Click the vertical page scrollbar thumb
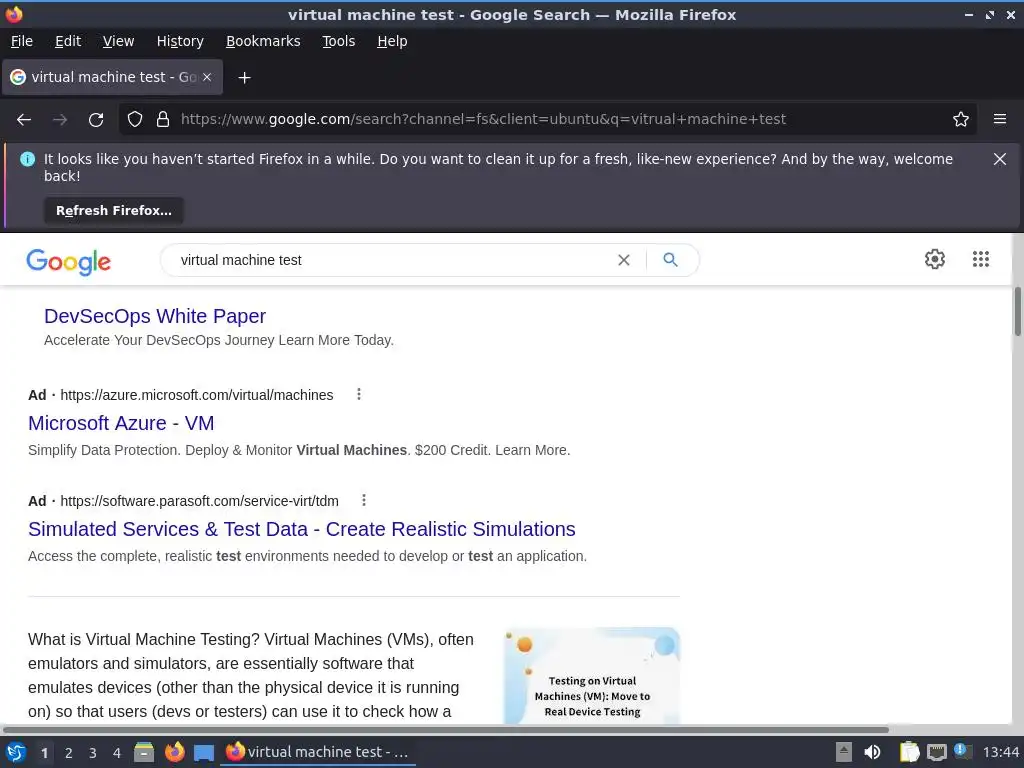This screenshot has width=1024, height=768. point(1017,312)
